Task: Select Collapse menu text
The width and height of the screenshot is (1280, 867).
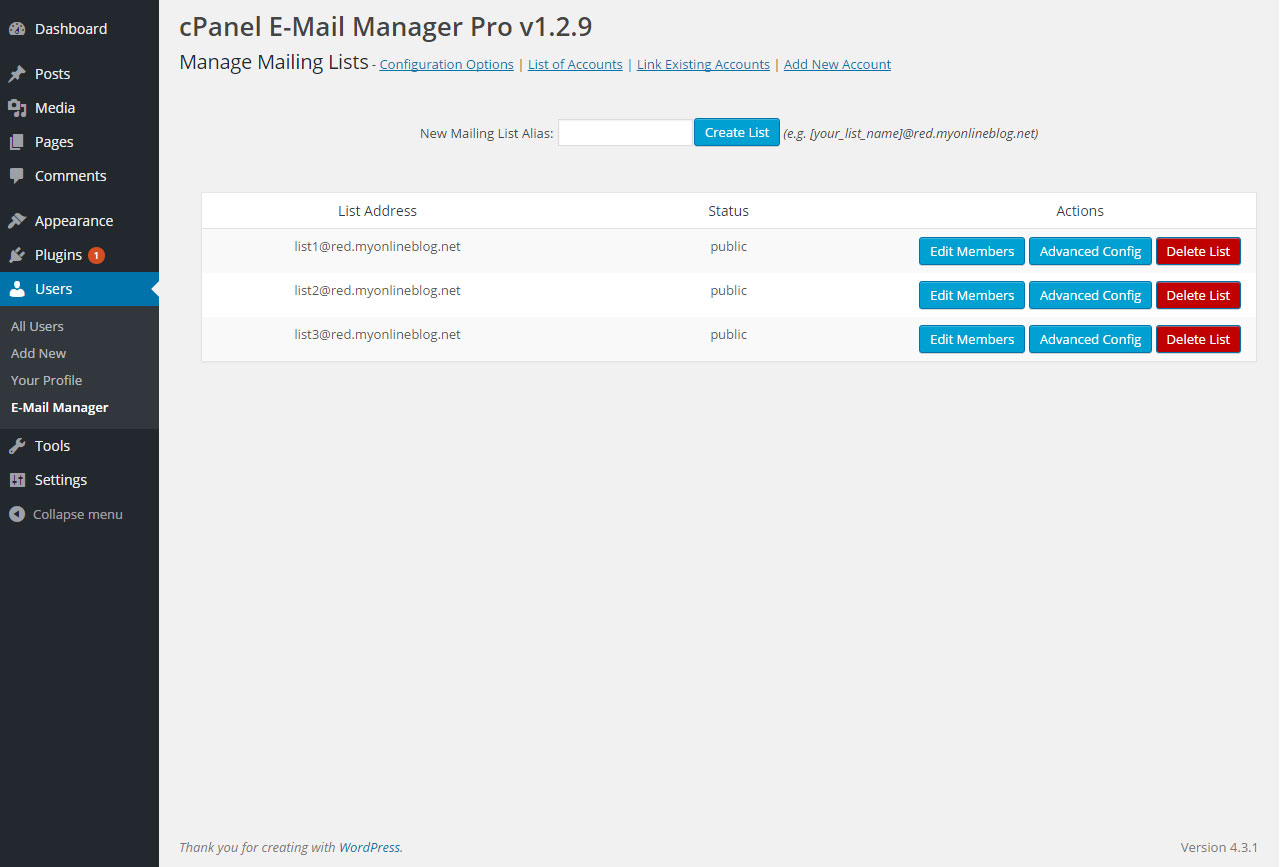Action: click(77, 514)
